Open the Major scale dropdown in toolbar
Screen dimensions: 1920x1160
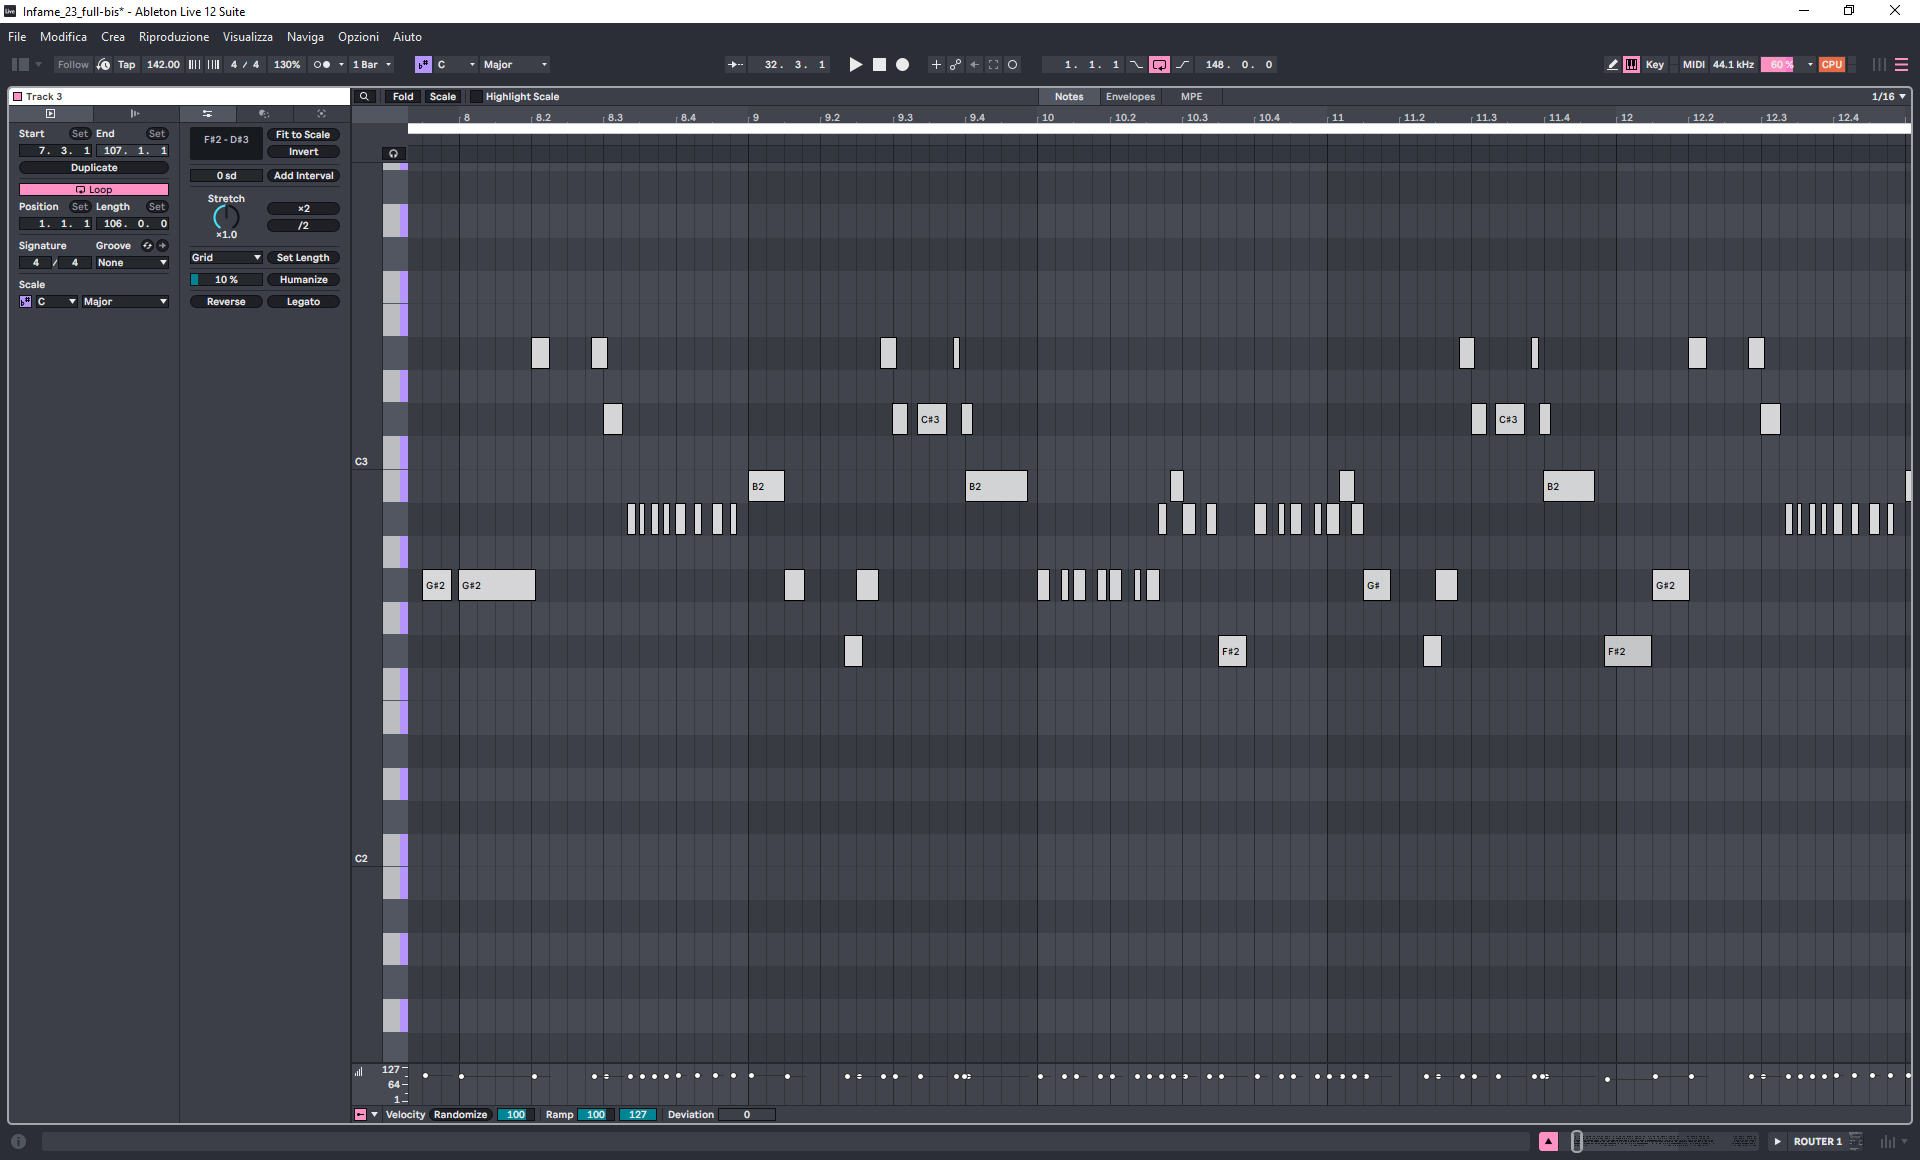pyautogui.click(x=515, y=64)
